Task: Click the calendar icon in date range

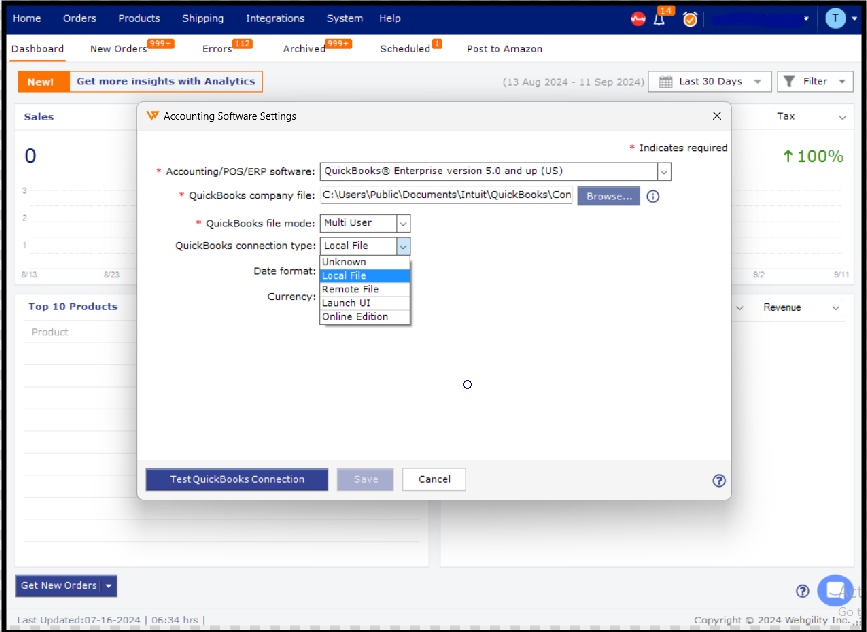Action: click(x=666, y=82)
